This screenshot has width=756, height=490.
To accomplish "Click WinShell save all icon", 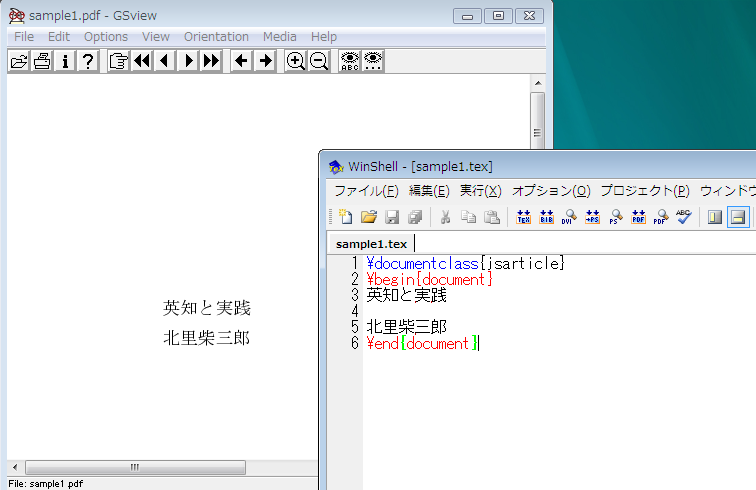I will 415,217.
